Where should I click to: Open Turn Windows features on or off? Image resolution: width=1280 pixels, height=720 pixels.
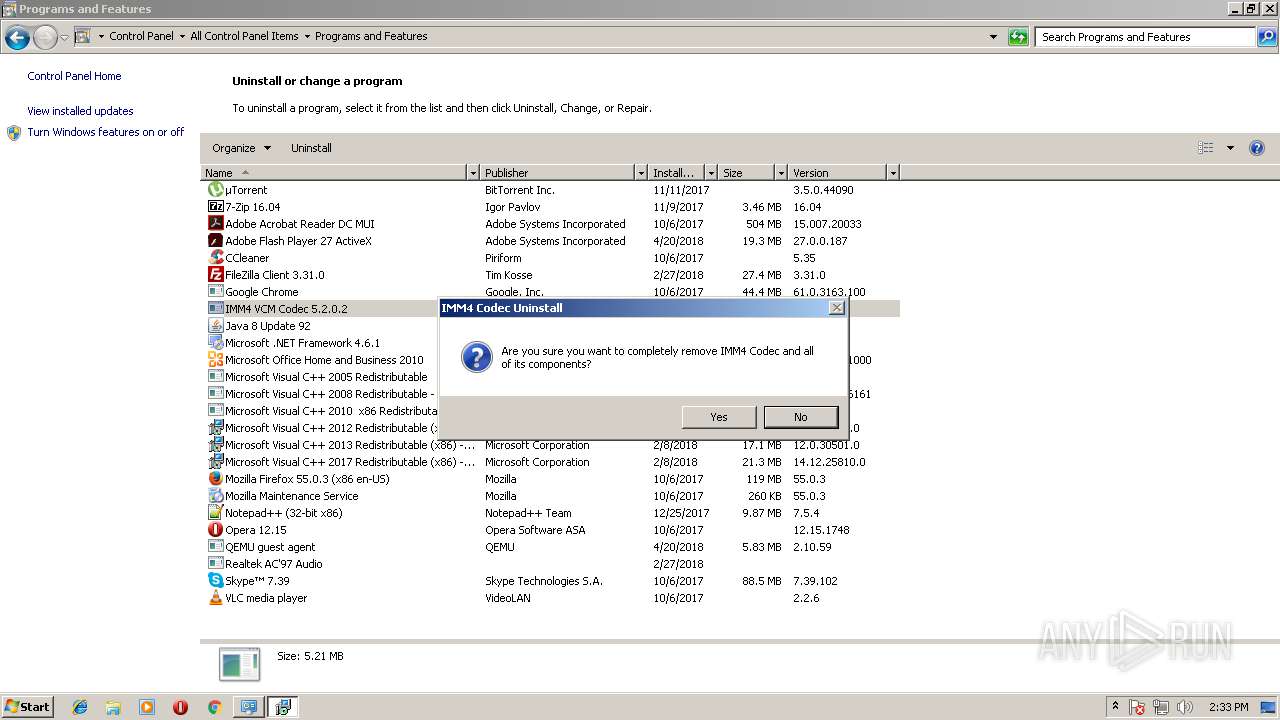point(106,132)
